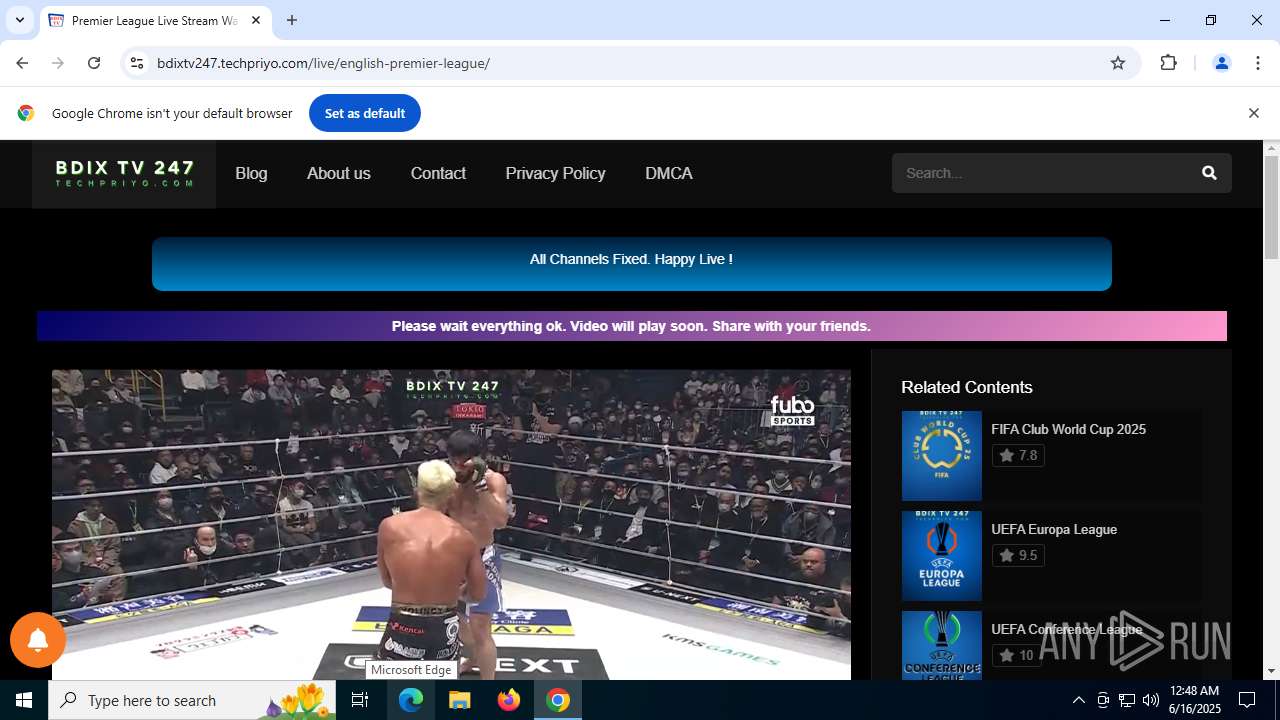The width and height of the screenshot is (1280, 720).
Task: Click the browser back arrow
Action: click(x=22, y=63)
